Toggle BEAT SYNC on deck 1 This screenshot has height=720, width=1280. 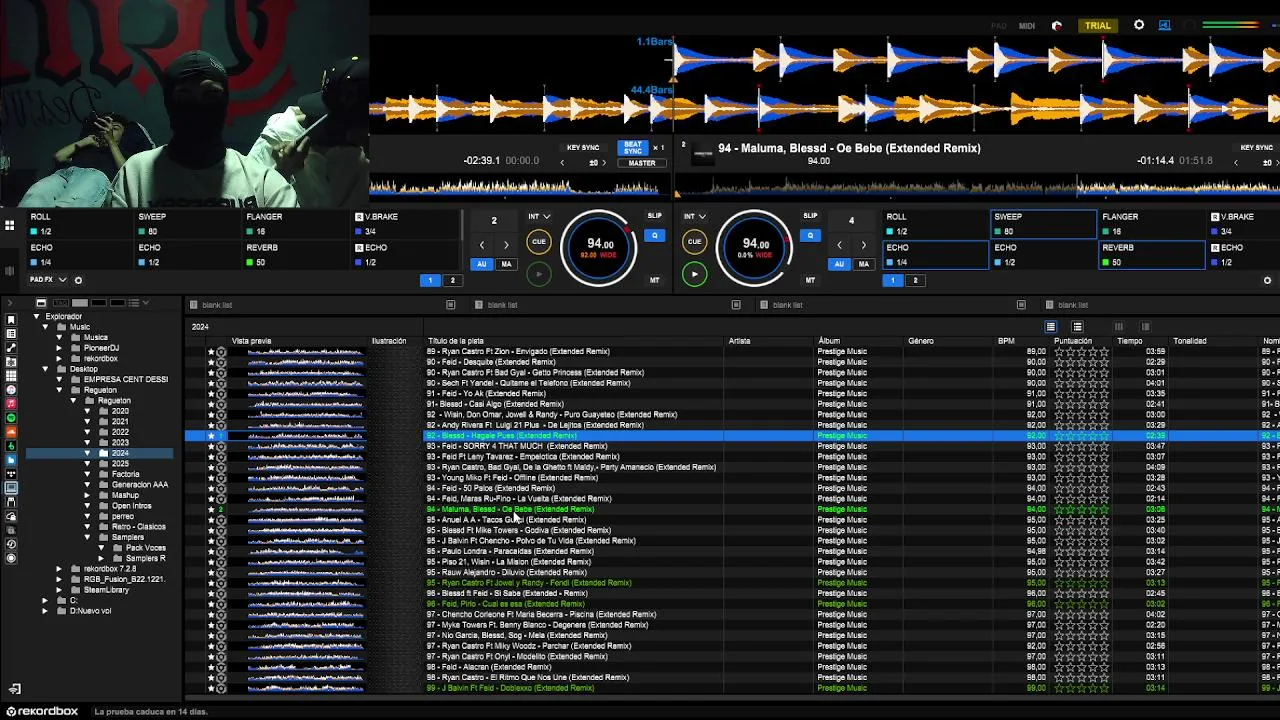click(633, 147)
